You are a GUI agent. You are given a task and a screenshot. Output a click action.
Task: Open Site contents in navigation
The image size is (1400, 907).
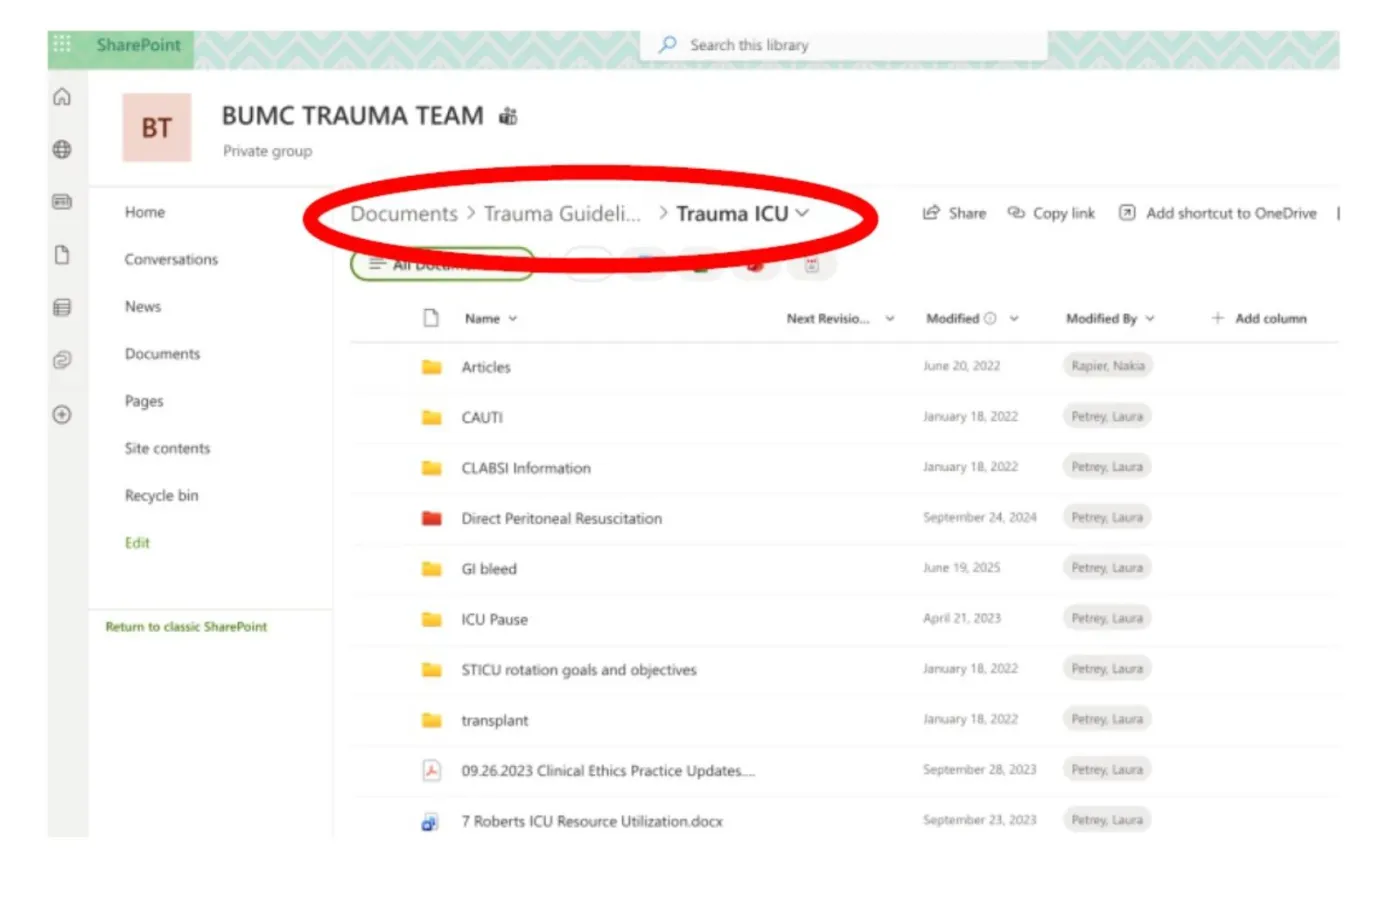[x=167, y=448]
